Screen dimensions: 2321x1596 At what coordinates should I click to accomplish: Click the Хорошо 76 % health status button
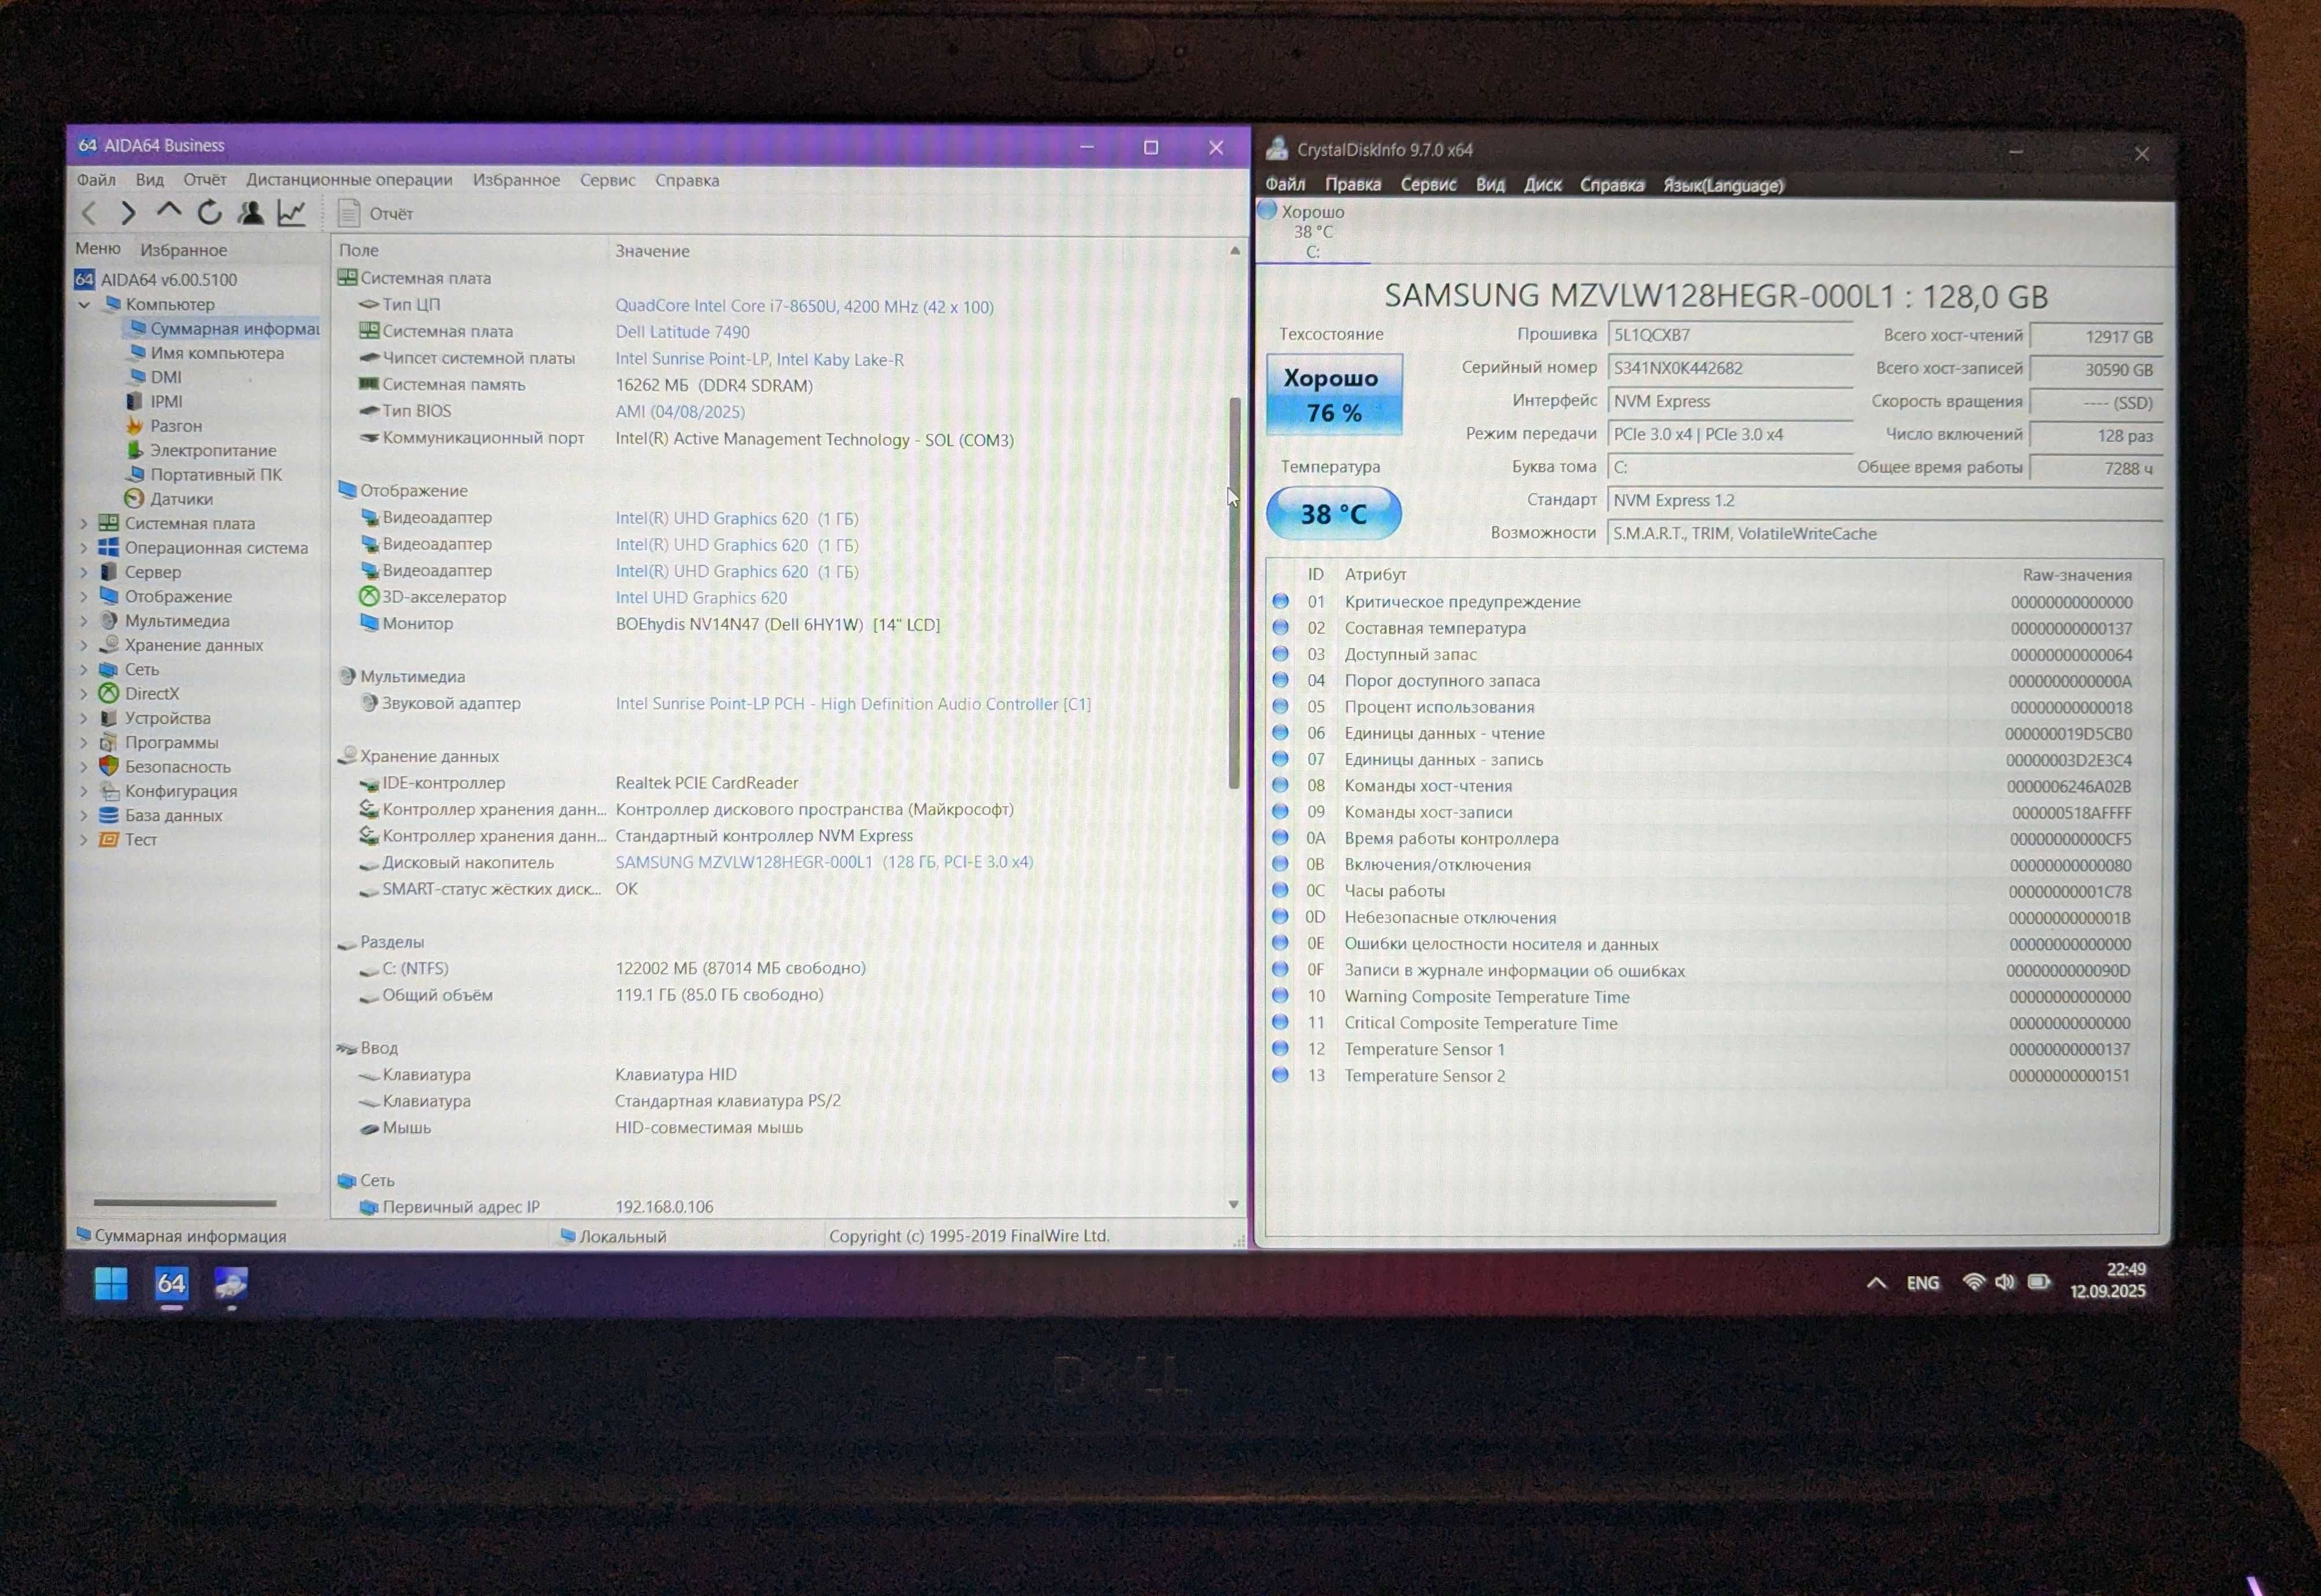tap(1334, 394)
